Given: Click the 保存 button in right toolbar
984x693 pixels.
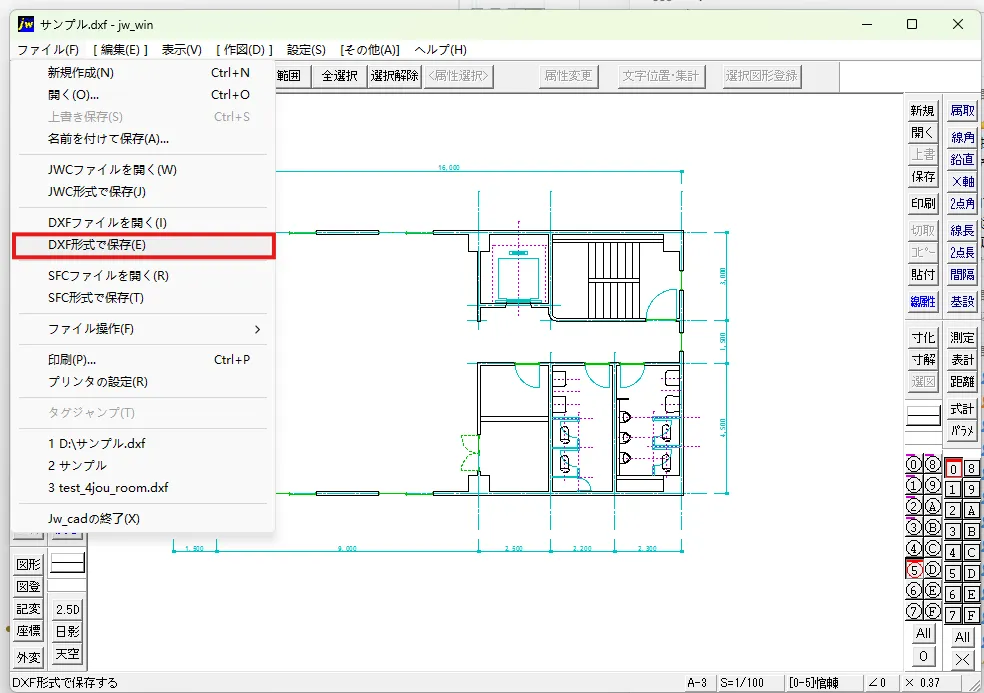Looking at the screenshot, I should pyautogui.click(x=922, y=177).
